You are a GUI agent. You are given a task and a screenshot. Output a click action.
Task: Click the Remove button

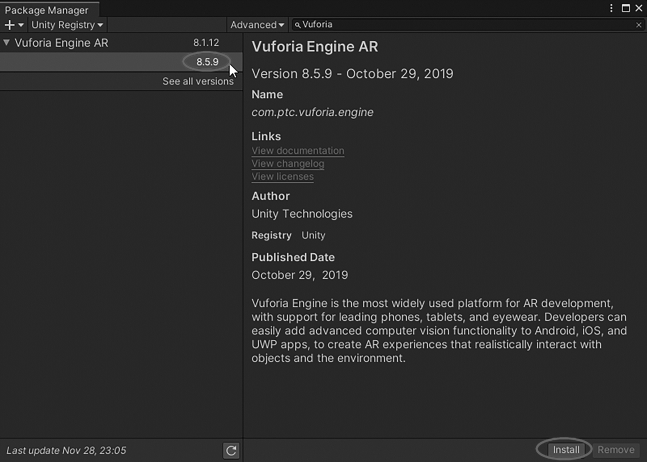(616, 450)
